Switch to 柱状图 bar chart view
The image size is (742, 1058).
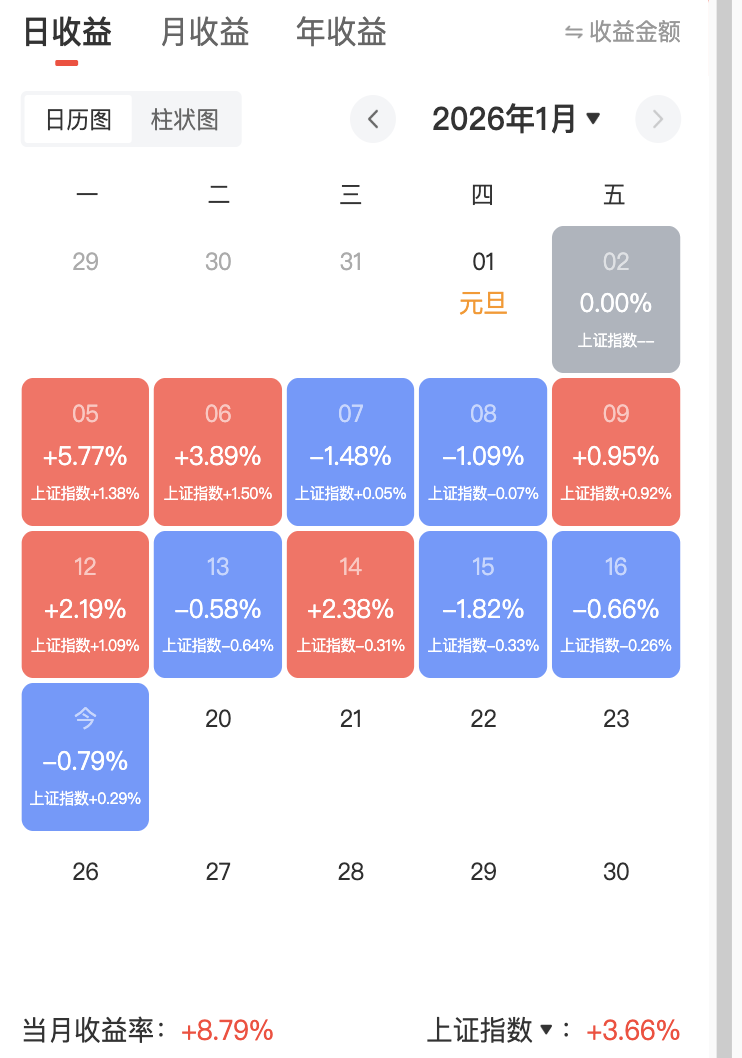[x=185, y=120]
